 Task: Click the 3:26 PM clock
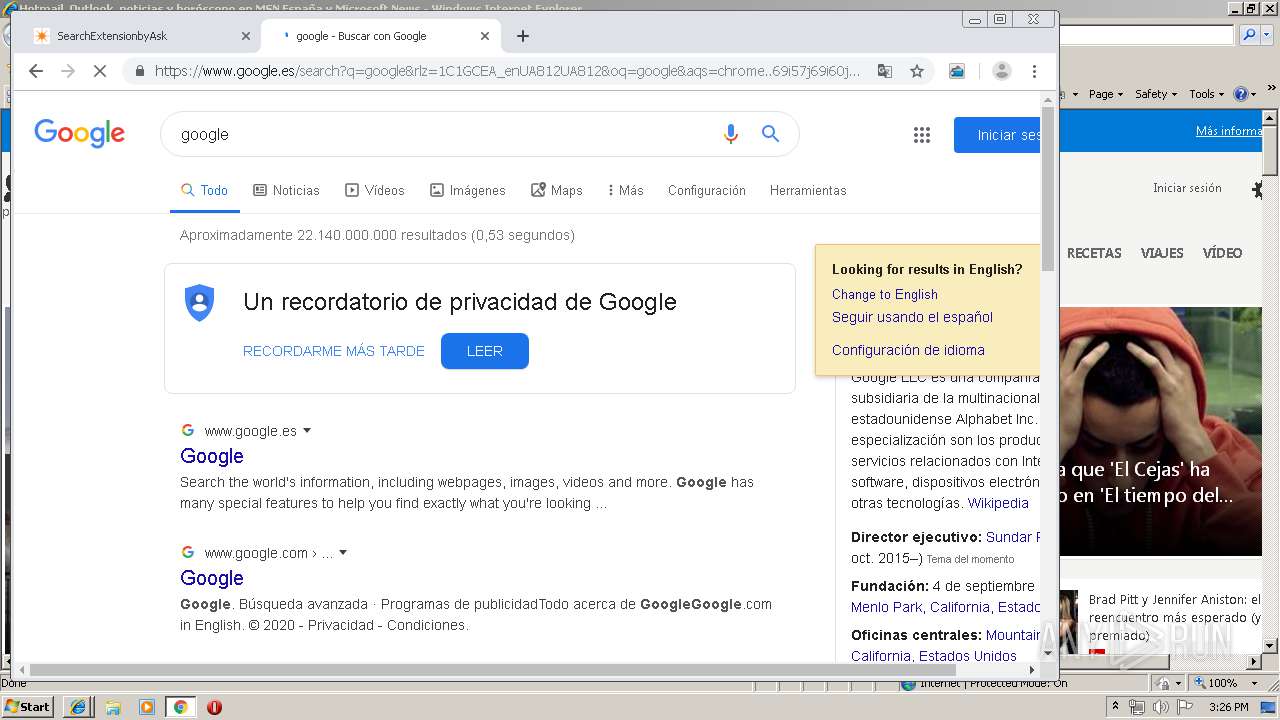click(1228, 707)
